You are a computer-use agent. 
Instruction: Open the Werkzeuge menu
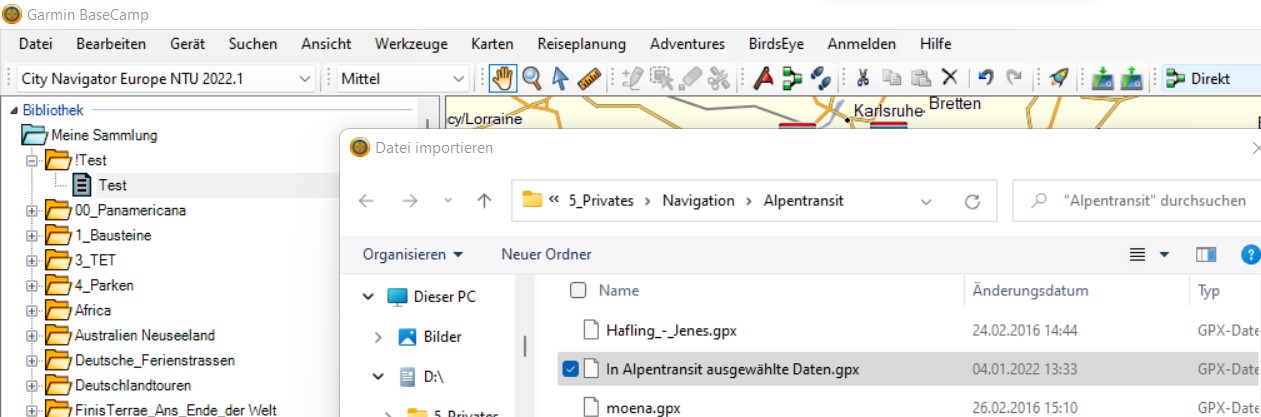pyautogui.click(x=411, y=44)
